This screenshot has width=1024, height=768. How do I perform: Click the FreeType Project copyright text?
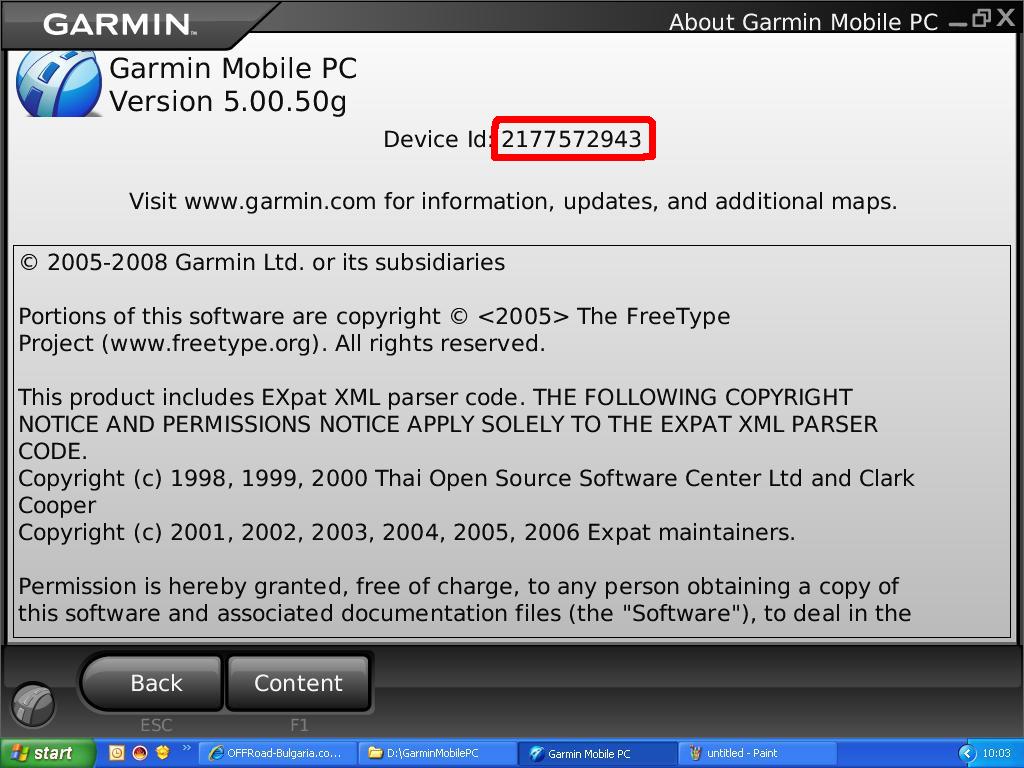click(x=374, y=330)
